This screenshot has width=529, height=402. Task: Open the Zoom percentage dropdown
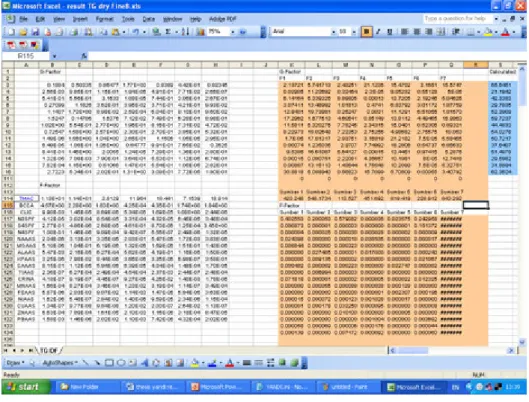click(232, 32)
